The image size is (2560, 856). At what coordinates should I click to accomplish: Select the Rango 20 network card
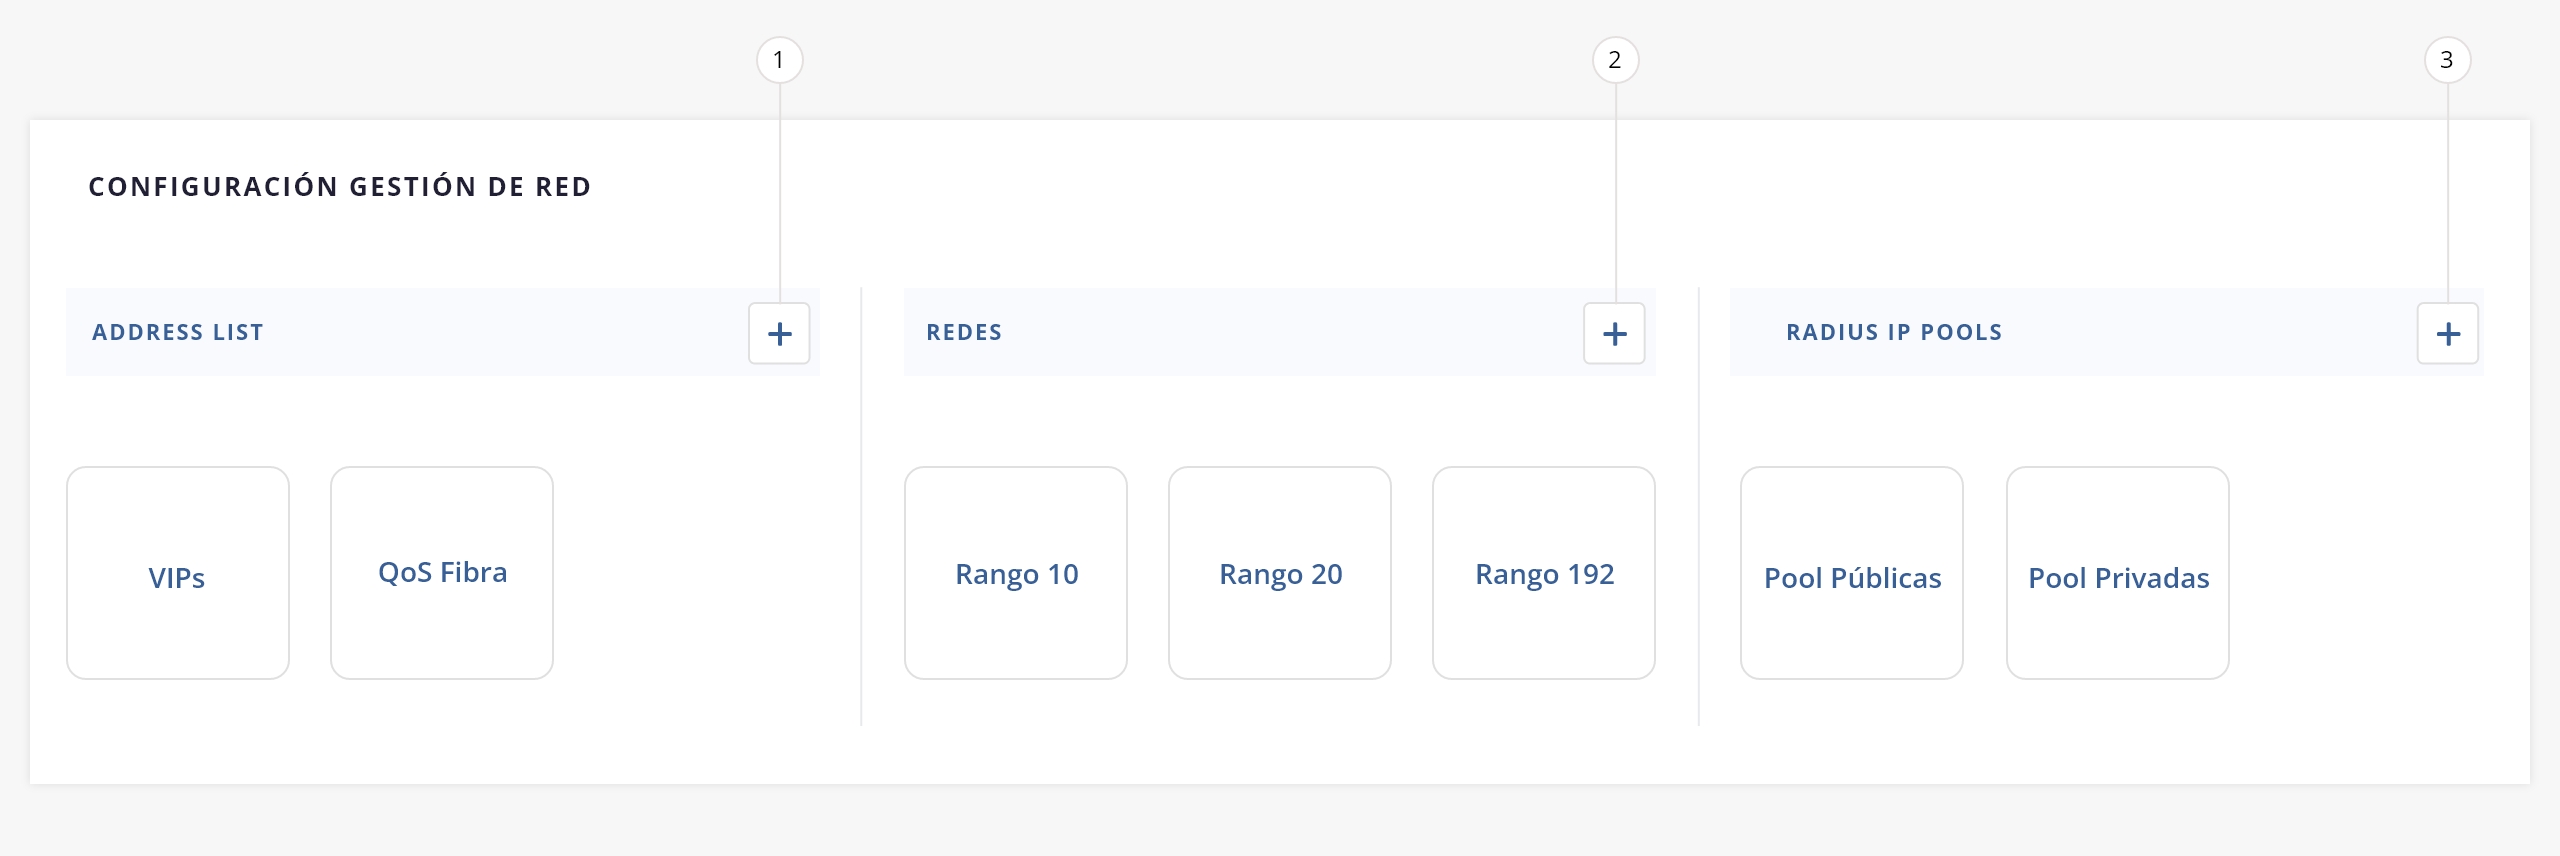1280,573
